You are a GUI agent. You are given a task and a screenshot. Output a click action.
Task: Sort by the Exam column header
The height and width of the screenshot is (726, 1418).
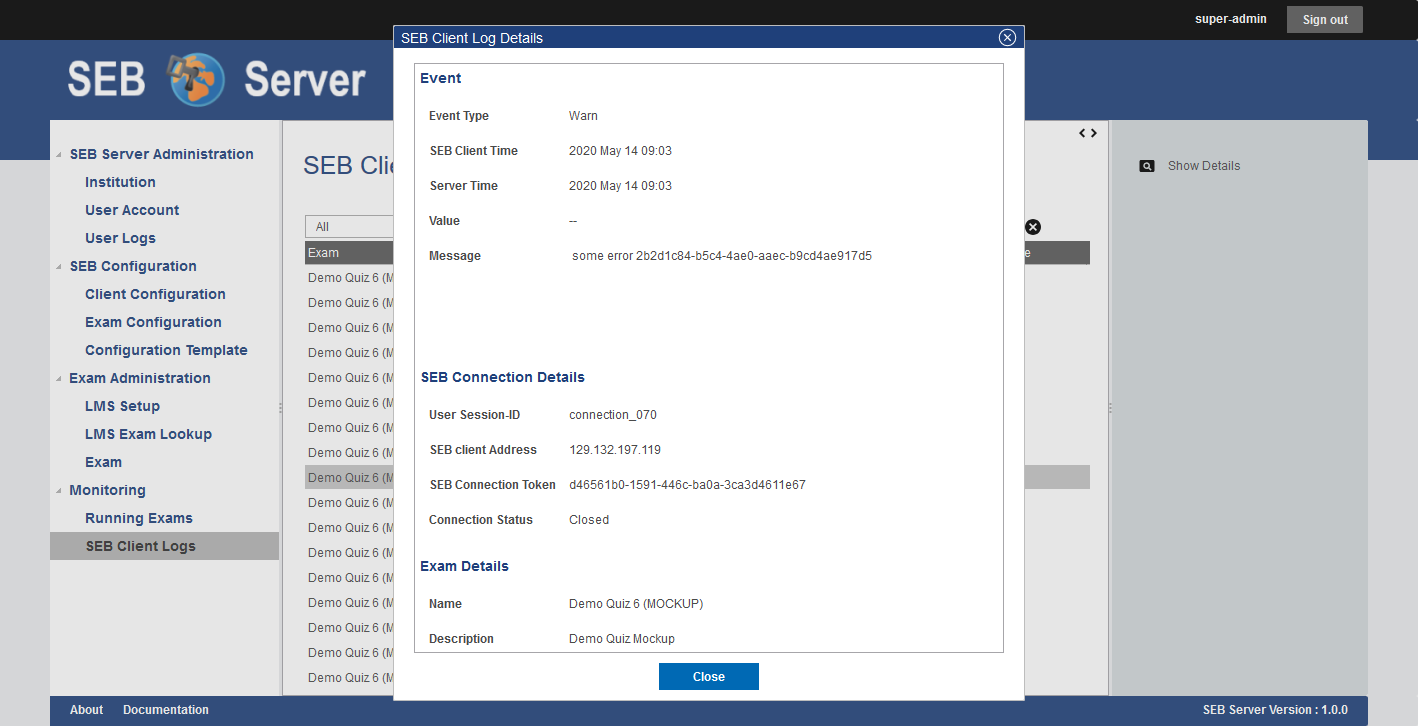(345, 253)
